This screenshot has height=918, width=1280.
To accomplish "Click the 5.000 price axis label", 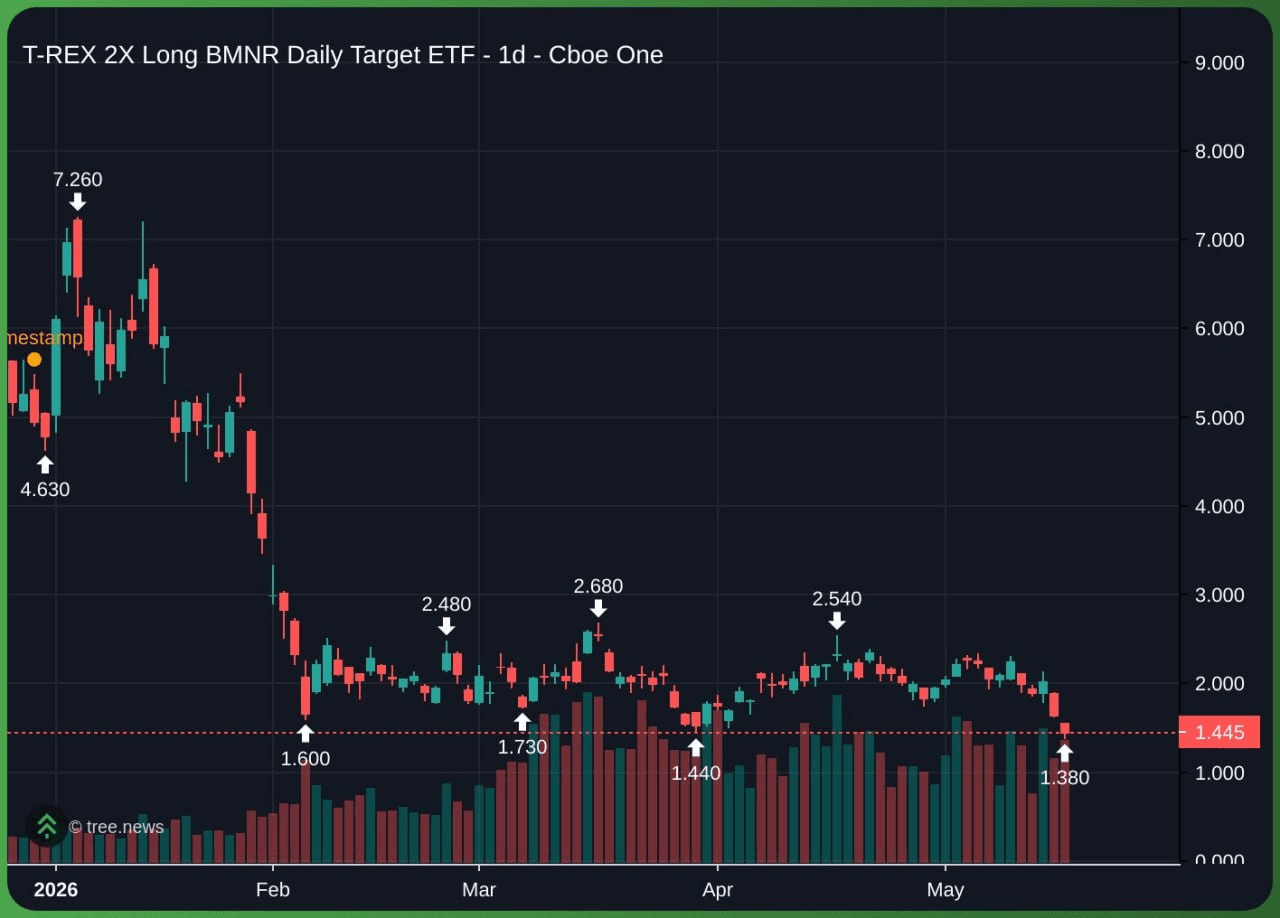I will pyautogui.click(x=1220, y=418).
